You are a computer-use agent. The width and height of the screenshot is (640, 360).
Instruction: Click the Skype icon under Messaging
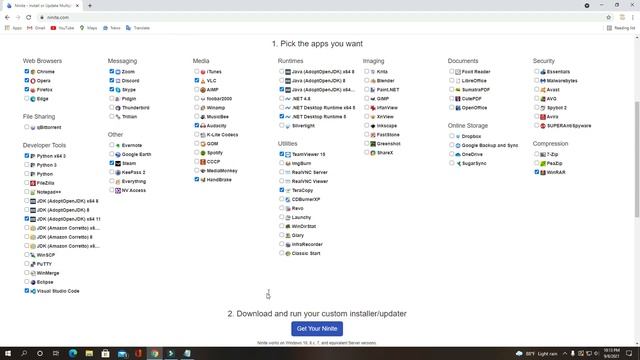point(118,90)
